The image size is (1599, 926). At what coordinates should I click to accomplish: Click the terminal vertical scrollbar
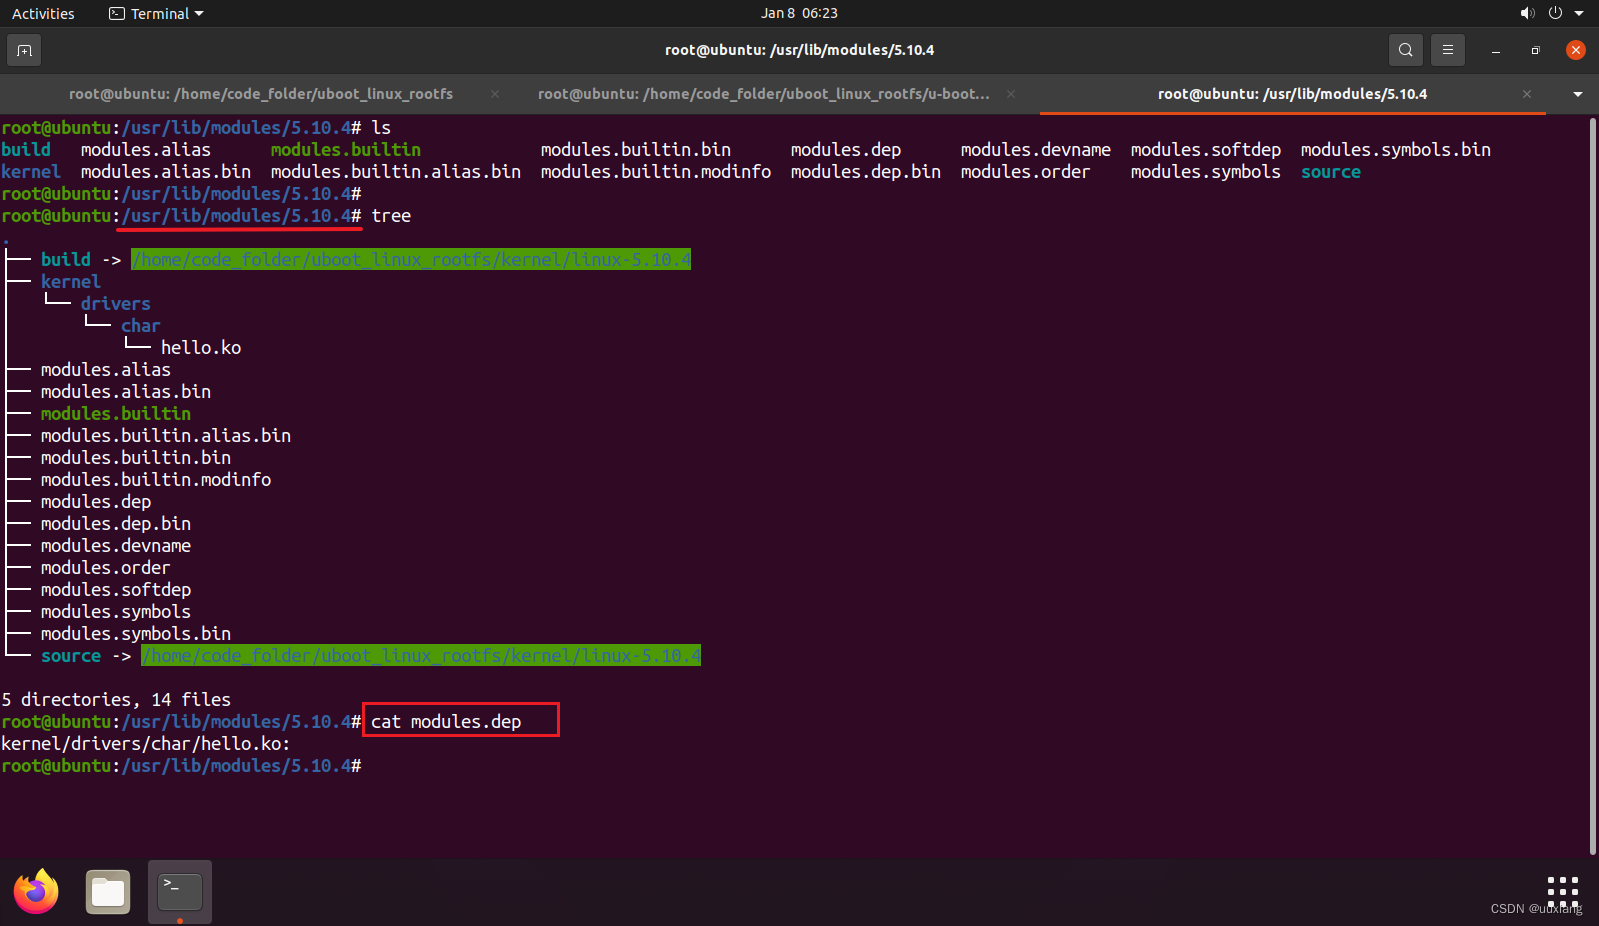(x=1593, y=485)
